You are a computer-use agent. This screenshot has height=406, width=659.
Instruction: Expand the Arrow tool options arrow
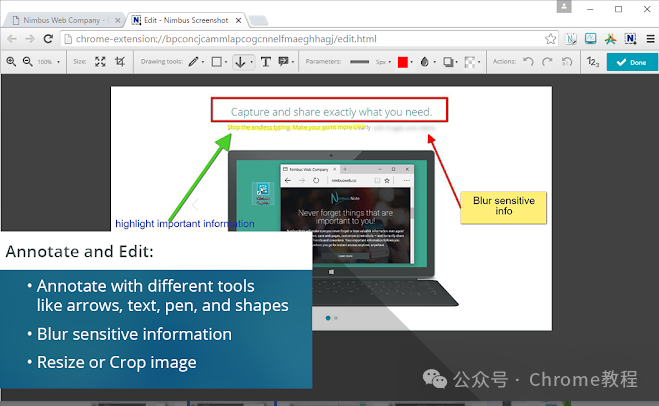tap(251, 62)
